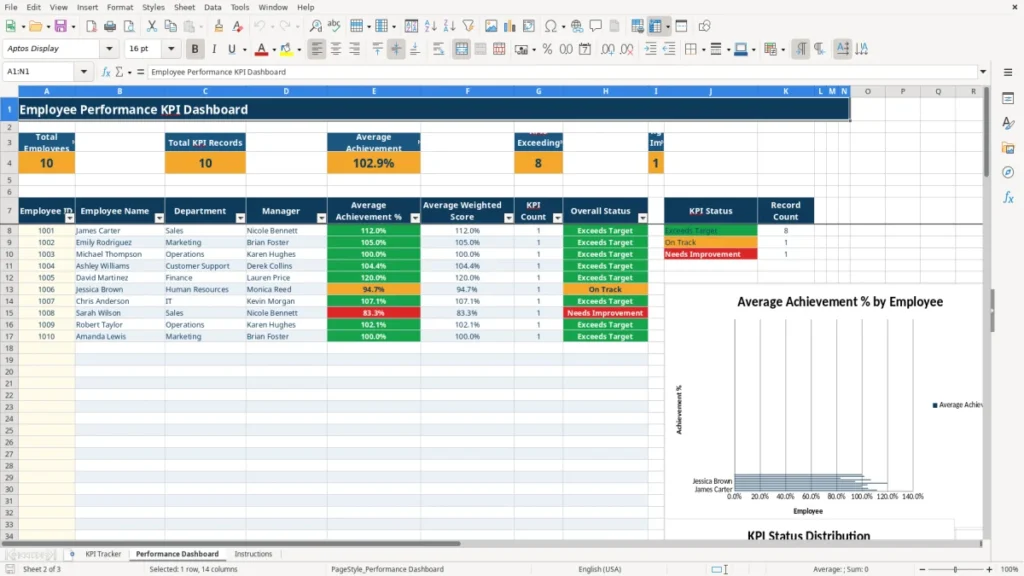Click the Save document icon
The width and height of the screenshot is (1024, 576).
61,26
